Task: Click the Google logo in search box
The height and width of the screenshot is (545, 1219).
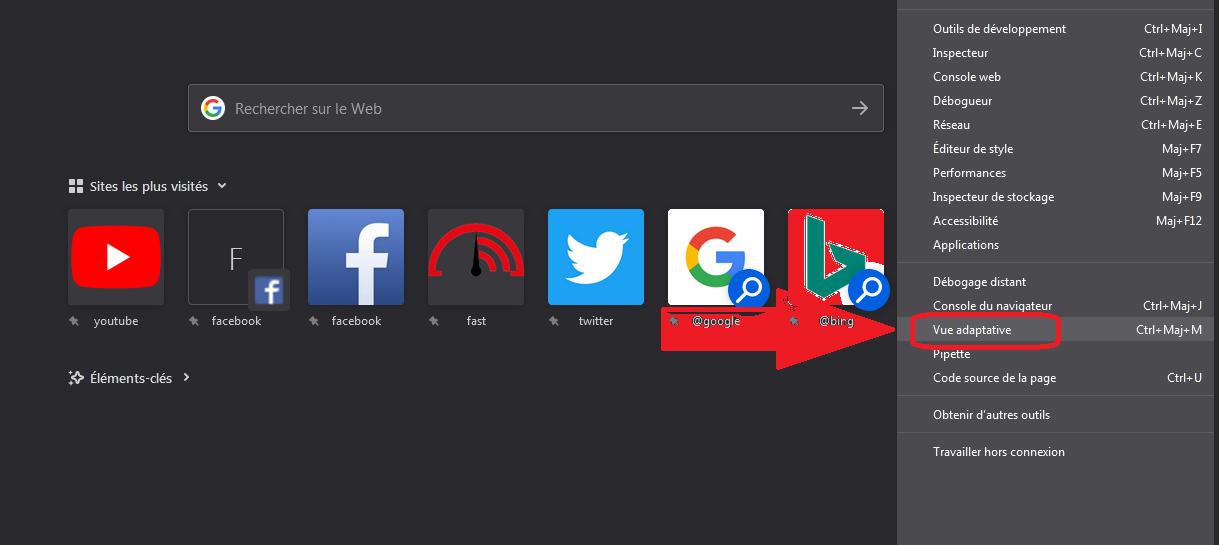Action: coord(212,108)
